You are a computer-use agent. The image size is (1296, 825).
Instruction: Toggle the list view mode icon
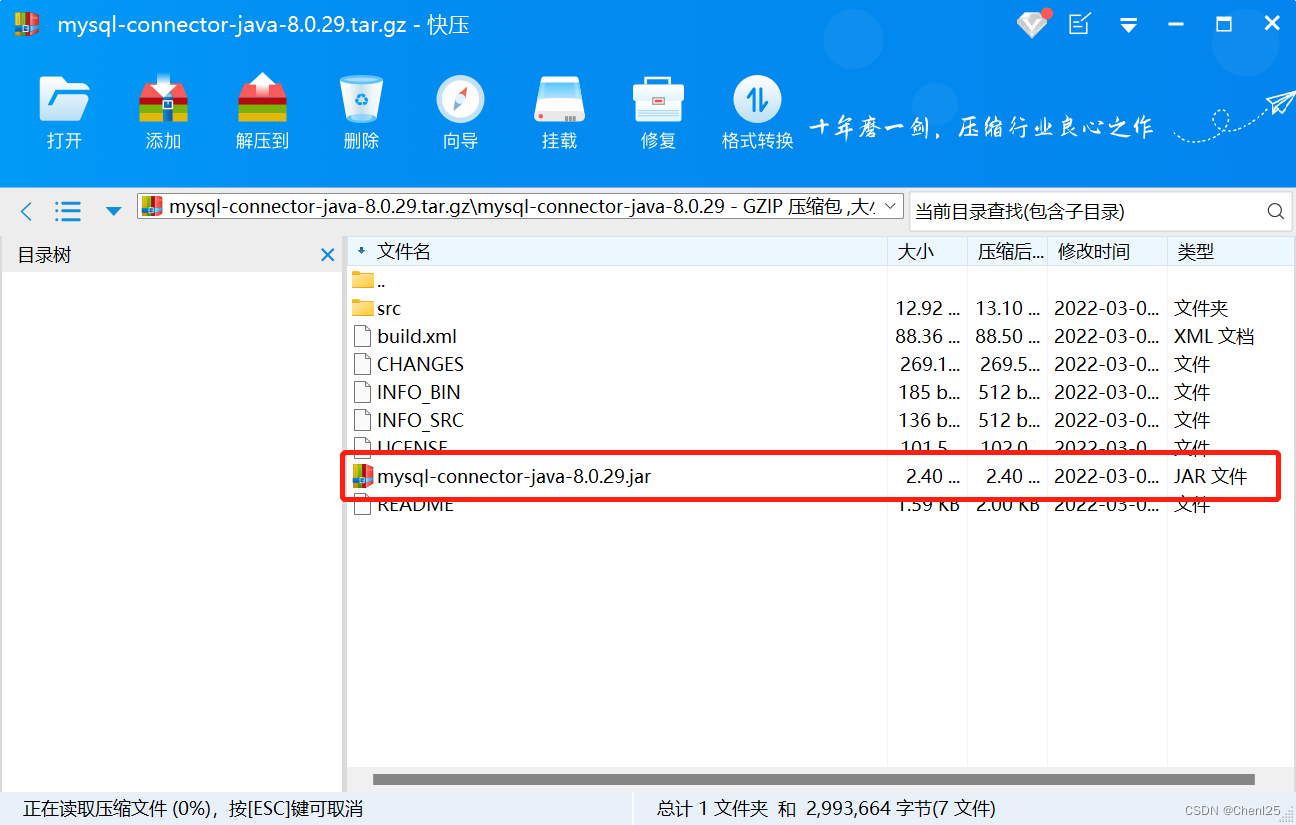68,211
